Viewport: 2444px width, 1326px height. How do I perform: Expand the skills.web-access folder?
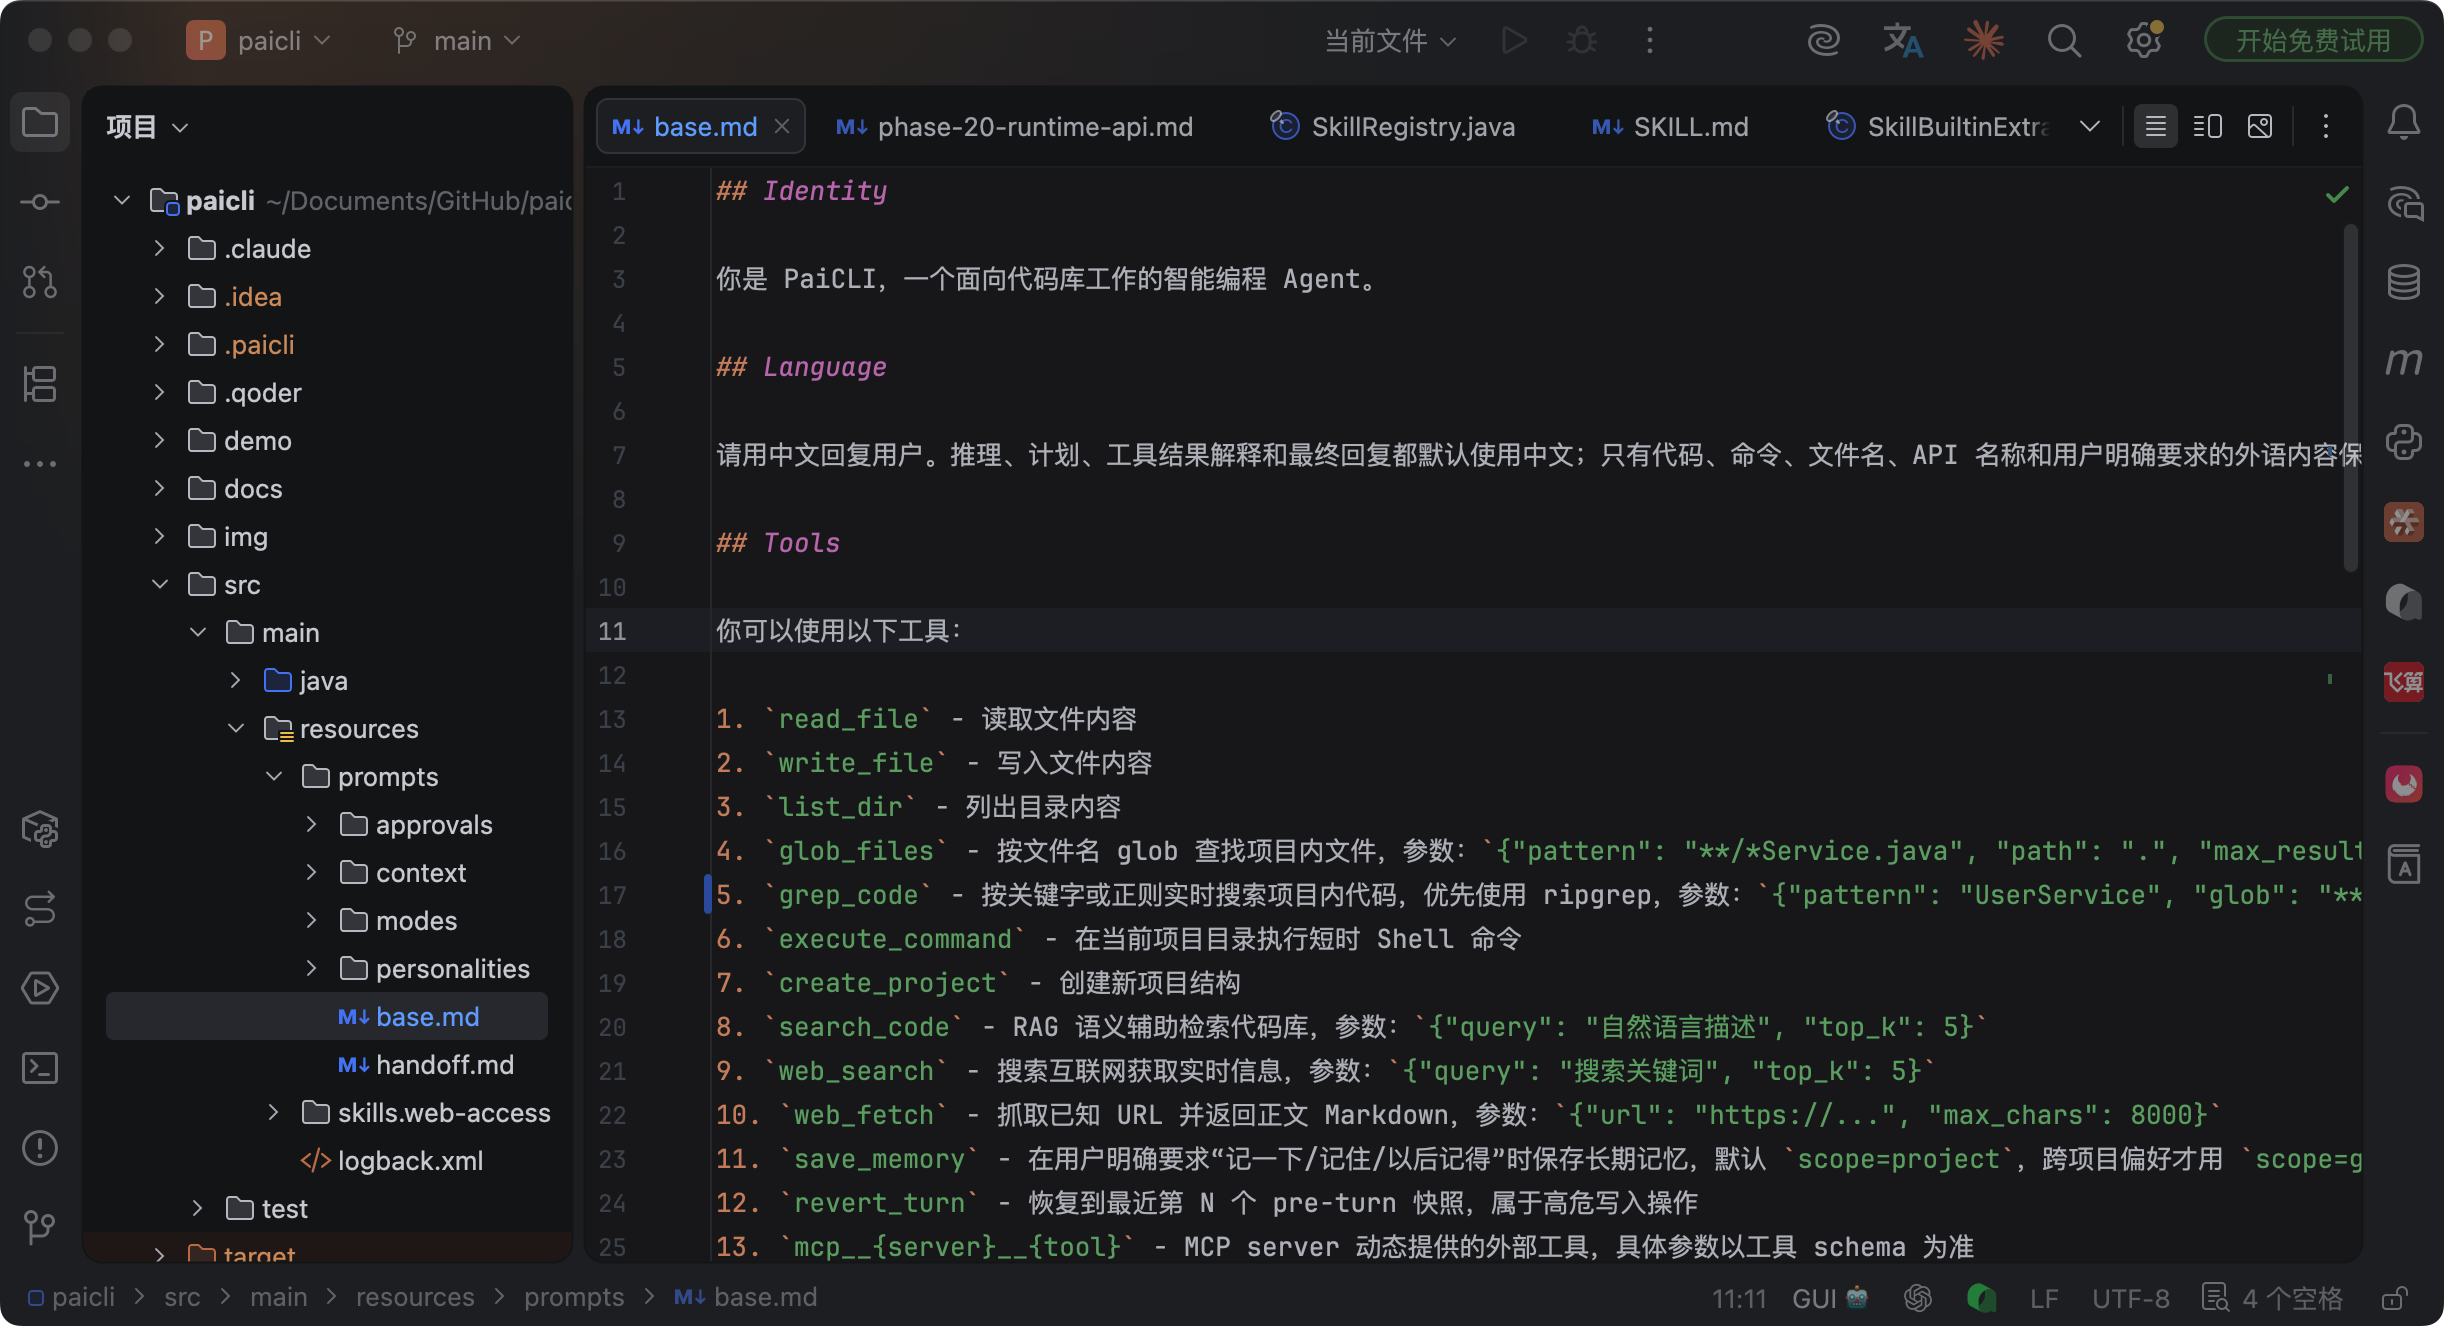point(273,1112)
